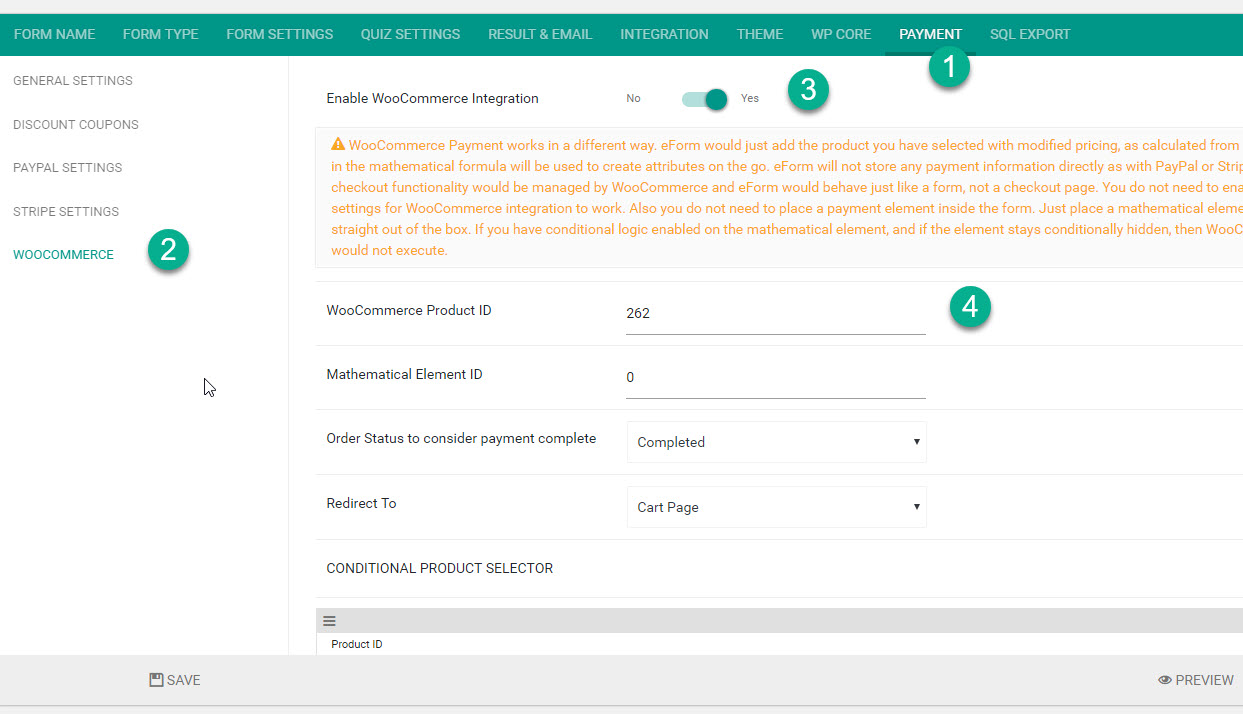Switch to the Form Name tab

[x=55, y=34]
